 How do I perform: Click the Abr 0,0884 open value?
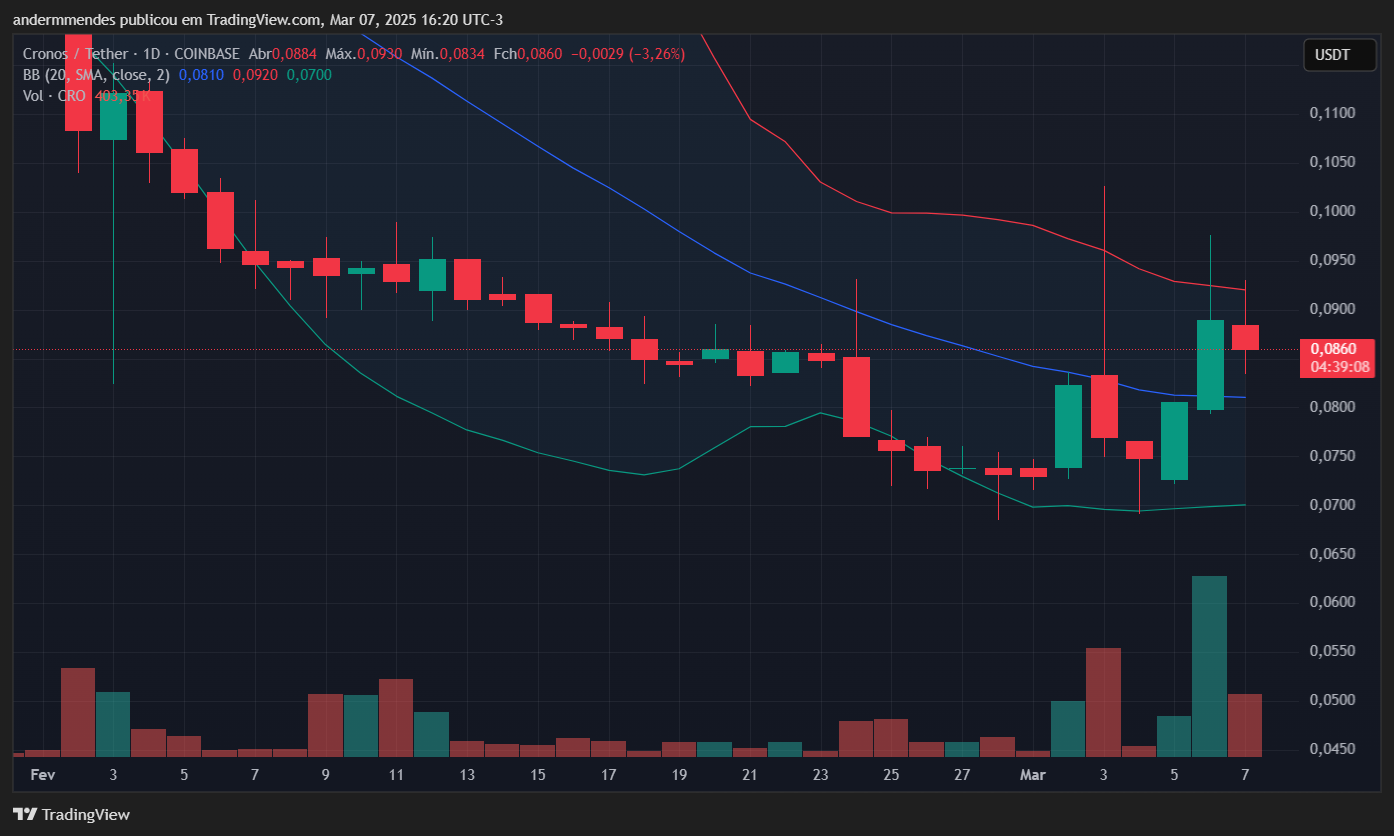pos(284,54)
